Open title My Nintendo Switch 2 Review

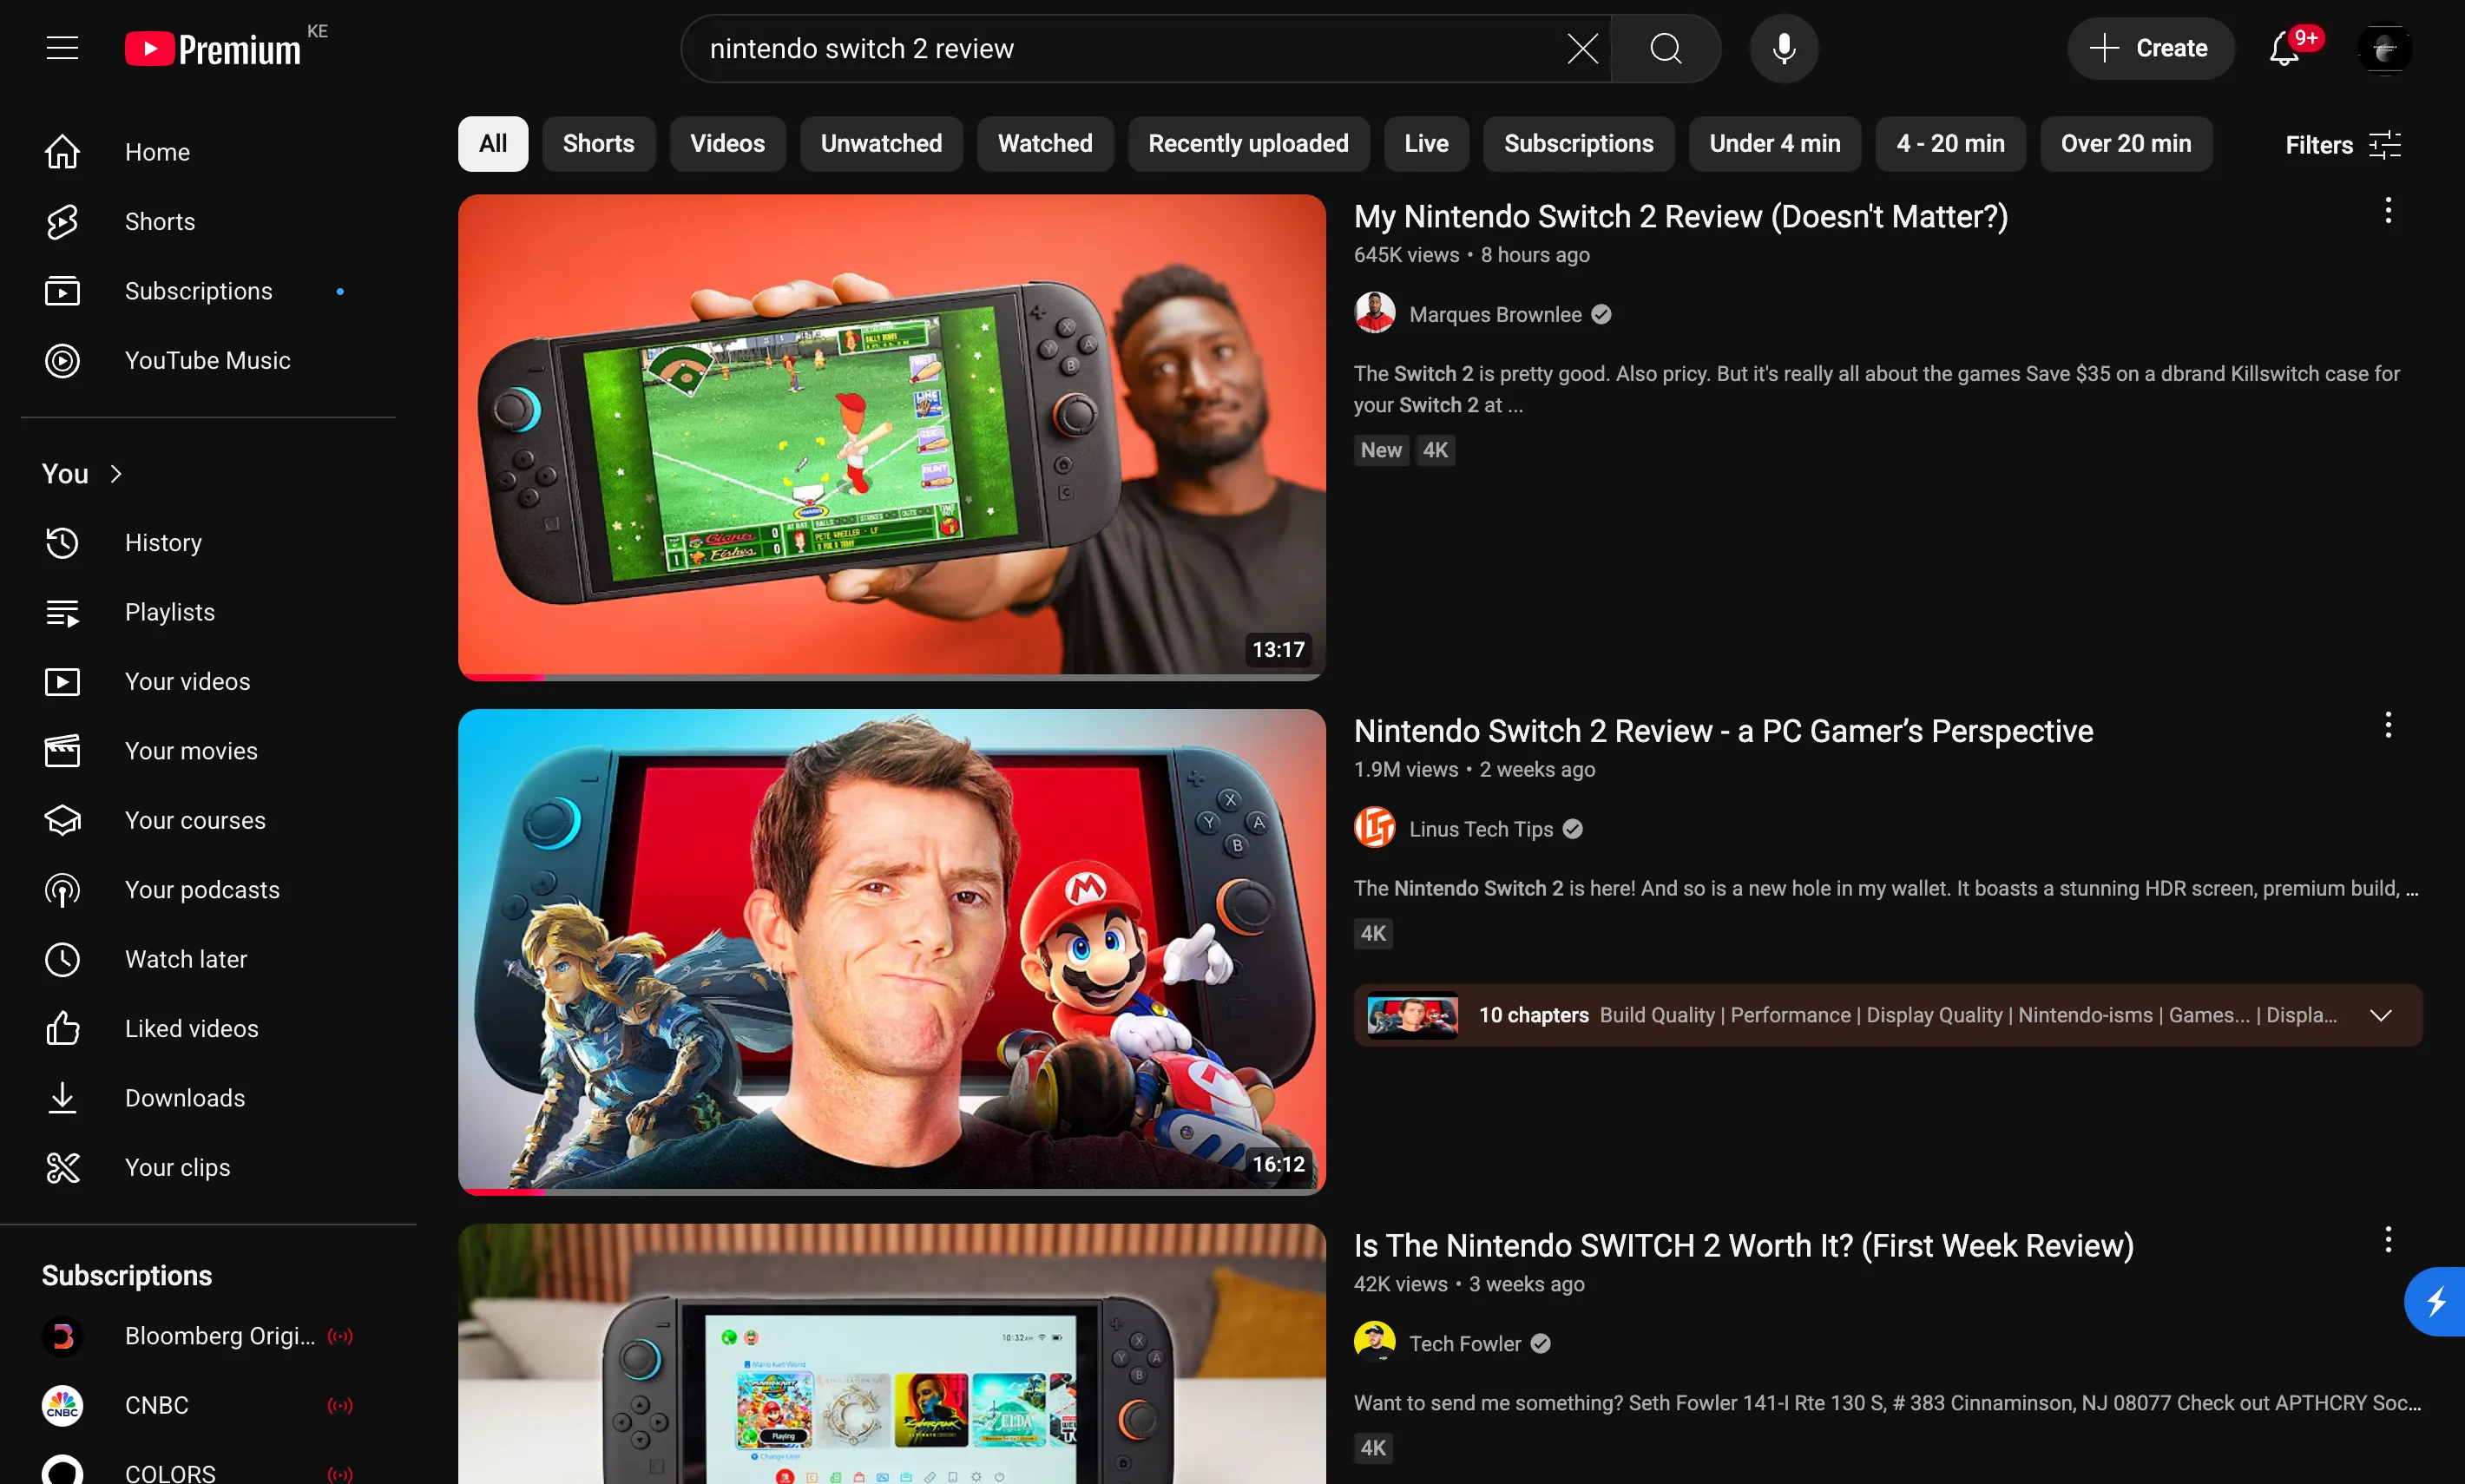[x=1680, y=217]
